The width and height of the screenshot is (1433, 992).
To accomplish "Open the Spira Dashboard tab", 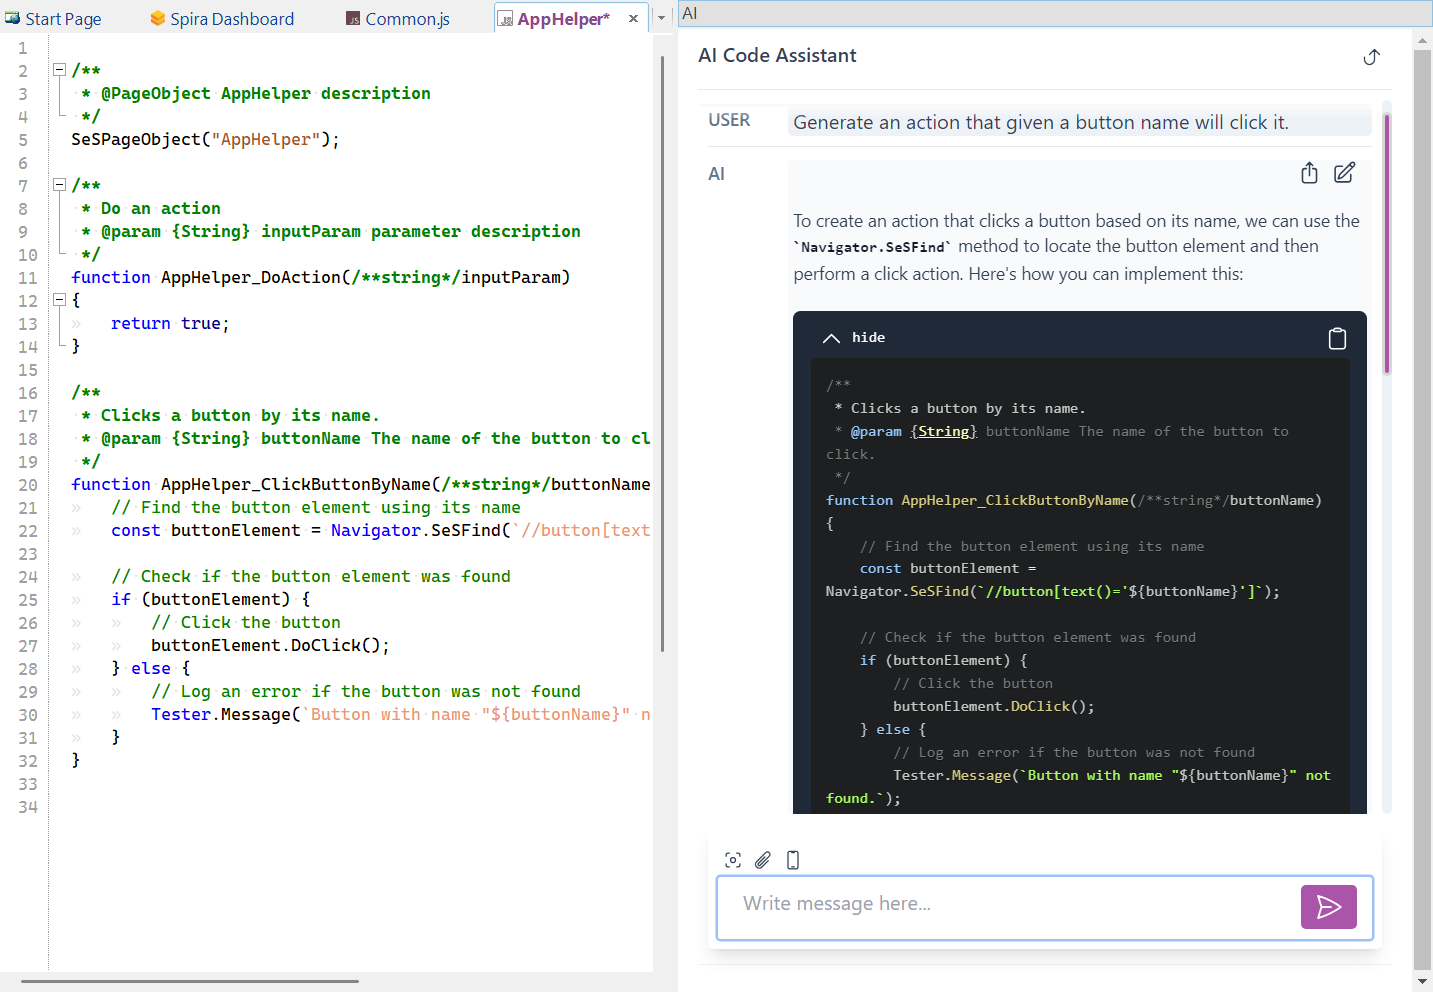I will (x=221, y=17).
